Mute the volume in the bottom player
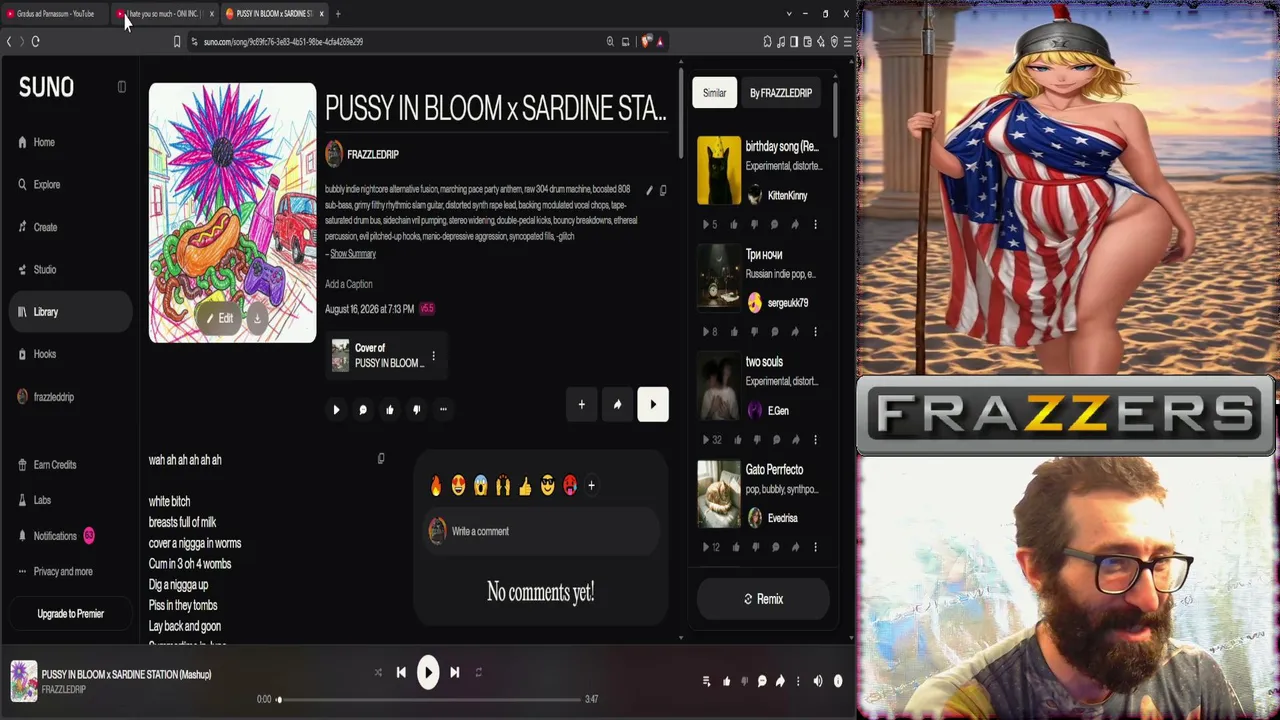Image resolution: width=1280 pixels, height=720 pixels. point(817,682)
